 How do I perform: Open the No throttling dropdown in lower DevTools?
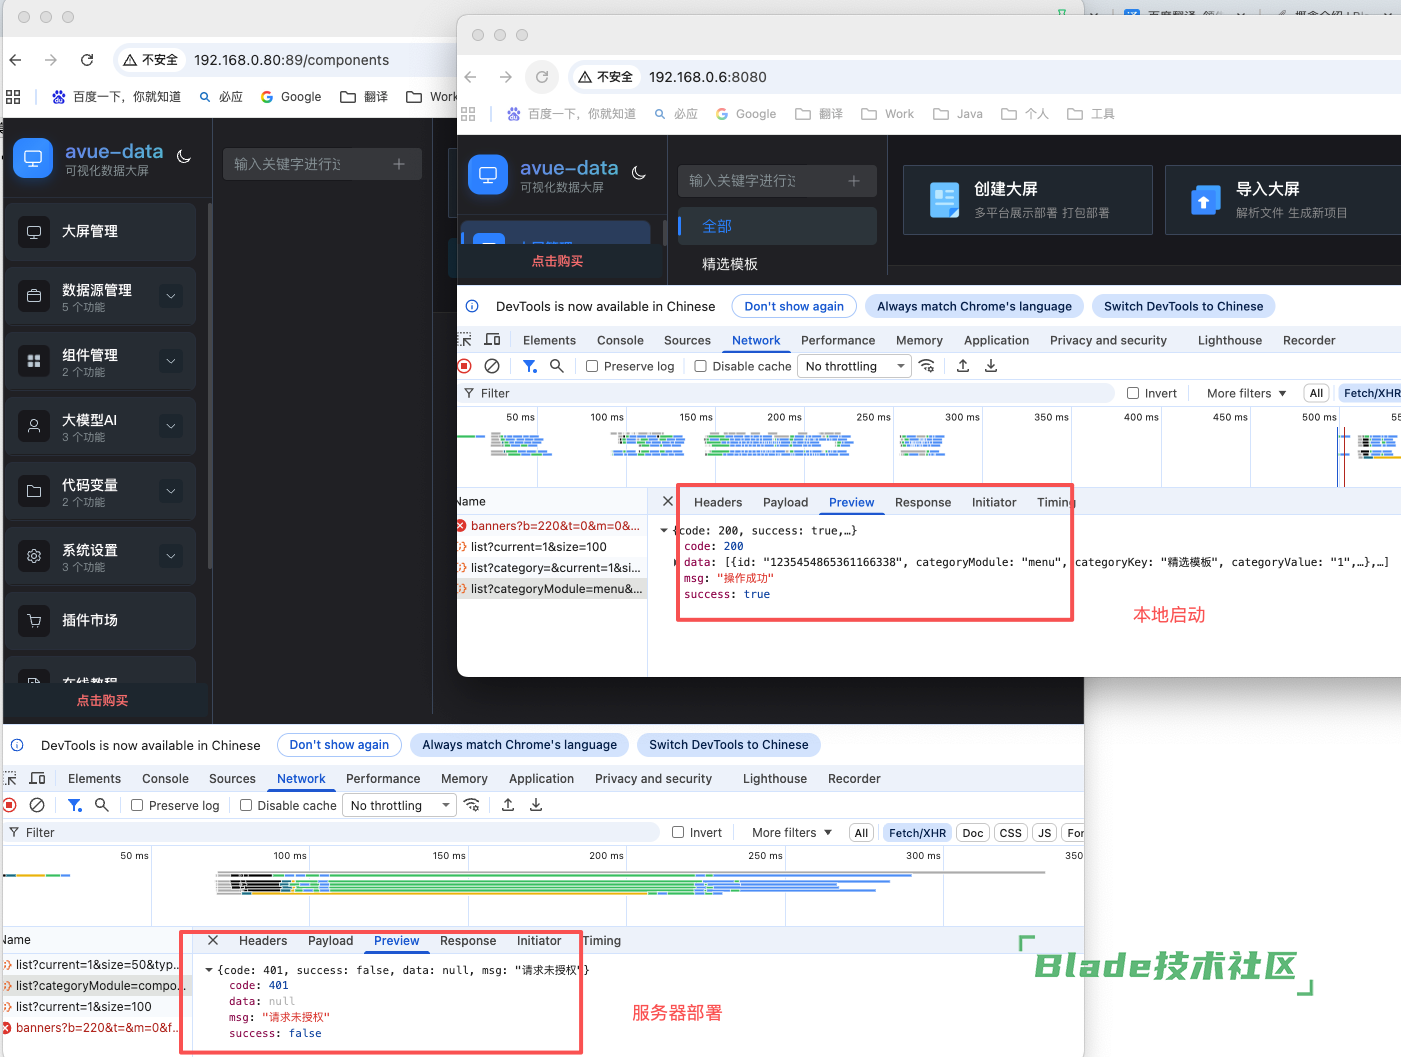point(399,805)
